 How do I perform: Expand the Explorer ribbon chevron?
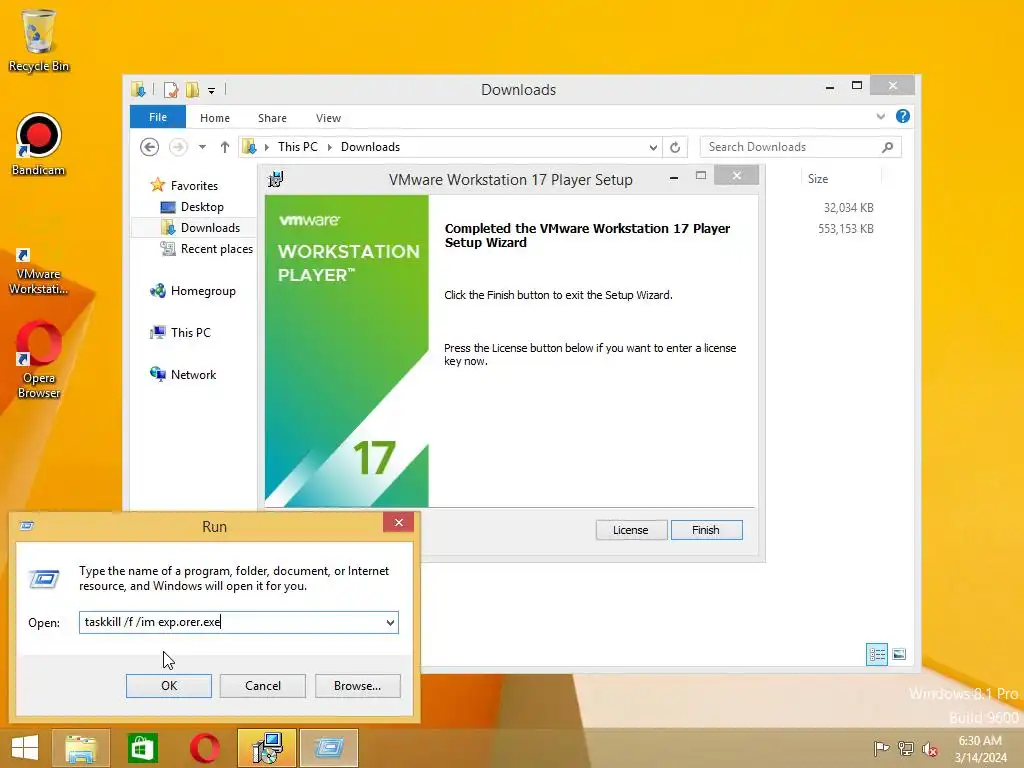pyautogui.click(x=880, y=116)
